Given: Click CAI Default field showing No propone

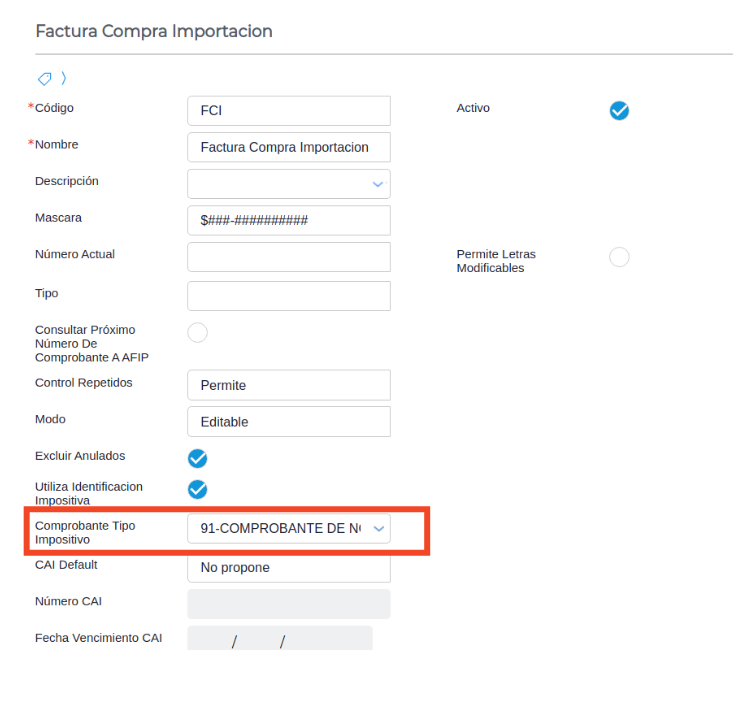Looking at the screenshot, I should (288, 567).
